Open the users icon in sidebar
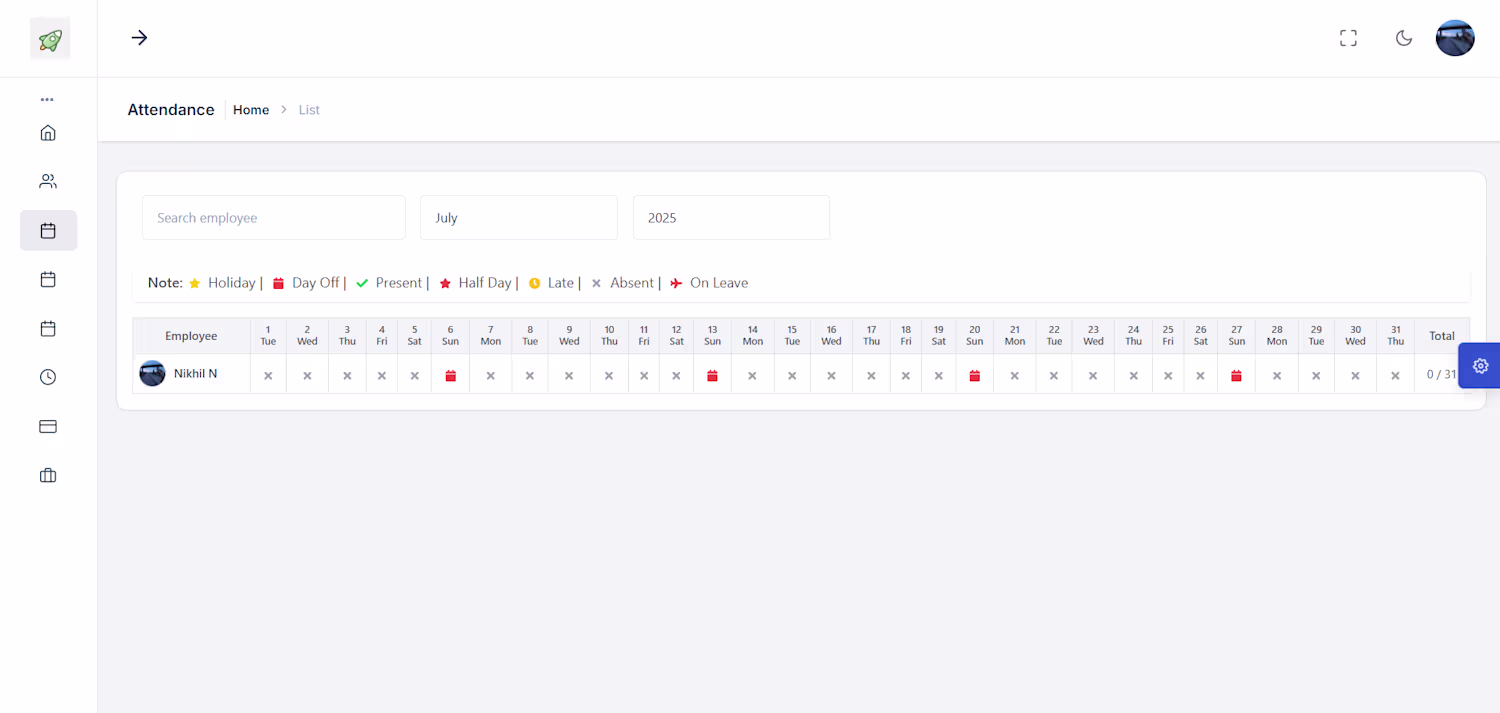Viewport: 1500px width, 713px height. 48,181
